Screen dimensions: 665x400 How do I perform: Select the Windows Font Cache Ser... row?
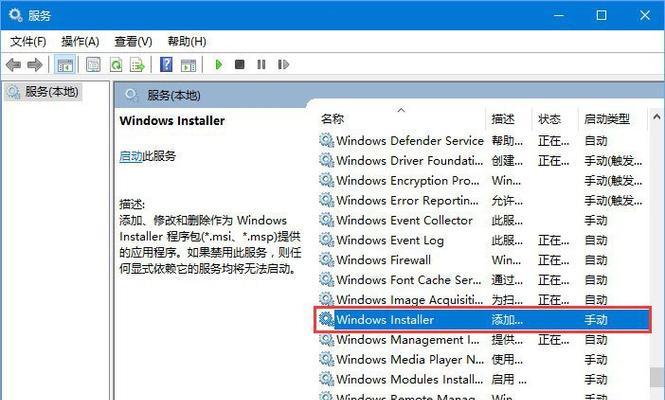click(x=483, y=280)
